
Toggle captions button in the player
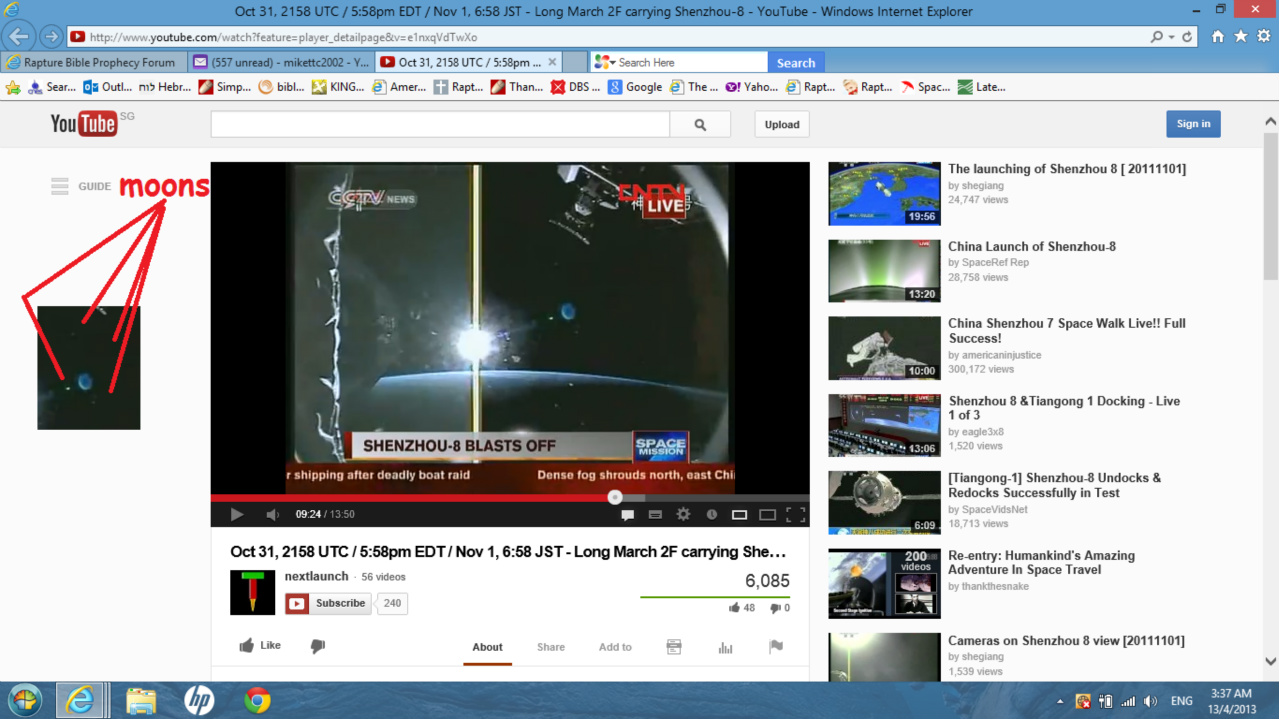click(655, 515)
